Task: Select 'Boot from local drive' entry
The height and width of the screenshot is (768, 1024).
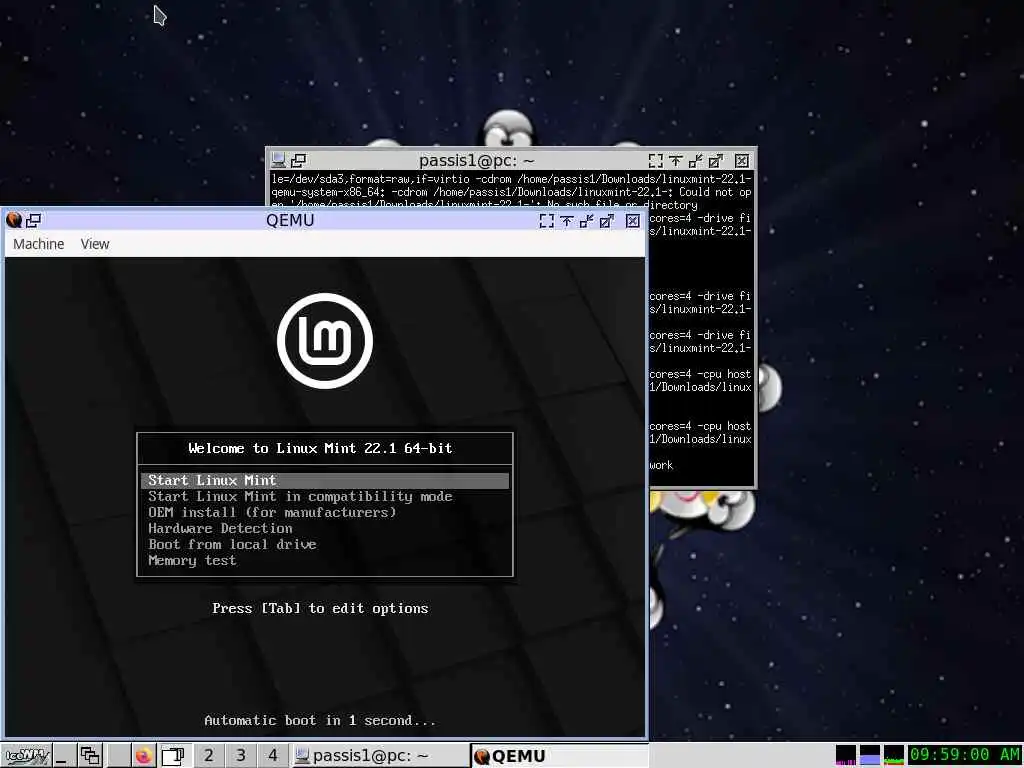Action: [x=325, y=545]
